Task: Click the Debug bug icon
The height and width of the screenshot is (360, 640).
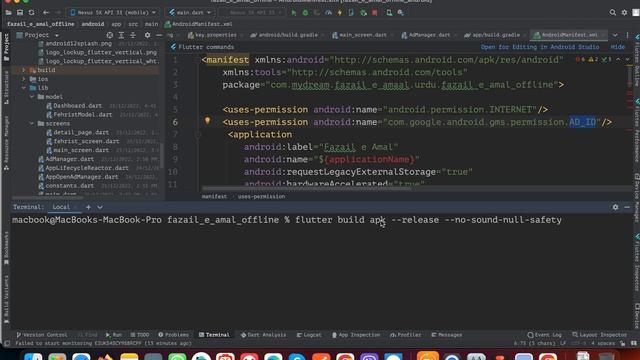Action: 305,13
